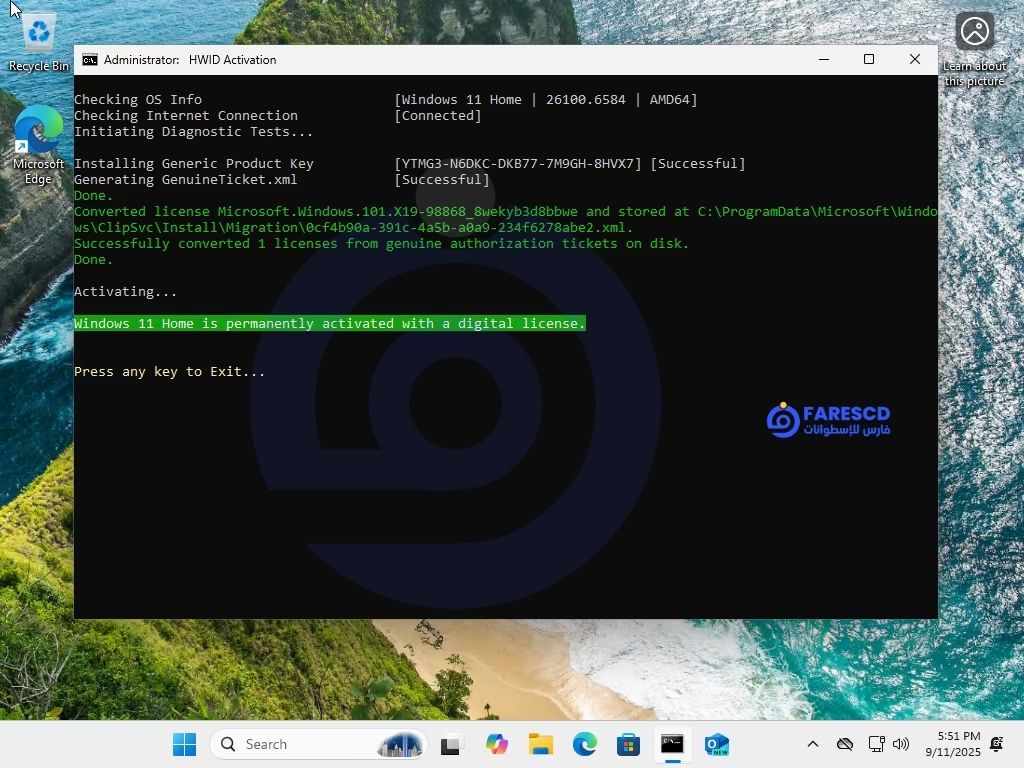Click the volume speaker tray icon
The image size is (1024, 768).
(901, 744)
